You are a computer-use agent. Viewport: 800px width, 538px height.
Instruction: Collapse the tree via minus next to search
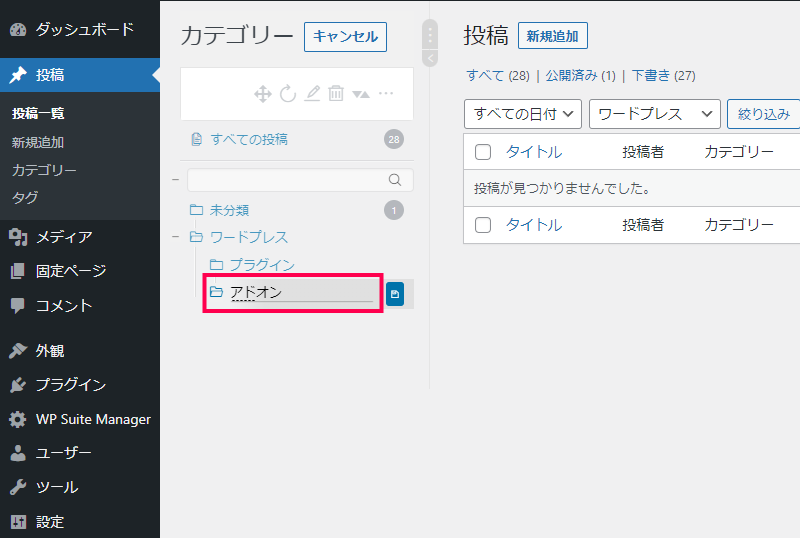pyautogui.click(x=176, y=180)
